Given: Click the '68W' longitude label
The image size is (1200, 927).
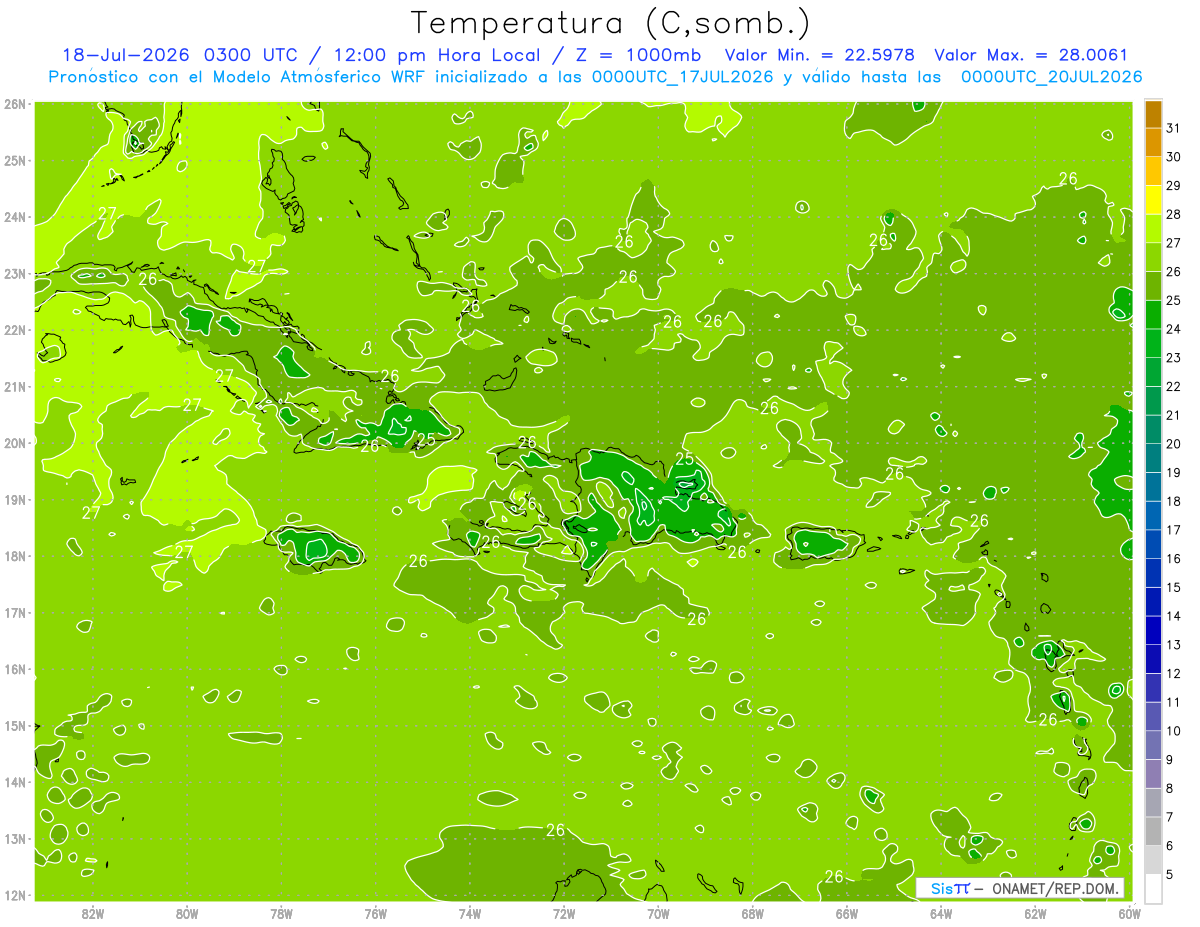Looking at the screenshot, I should point(753,913).
